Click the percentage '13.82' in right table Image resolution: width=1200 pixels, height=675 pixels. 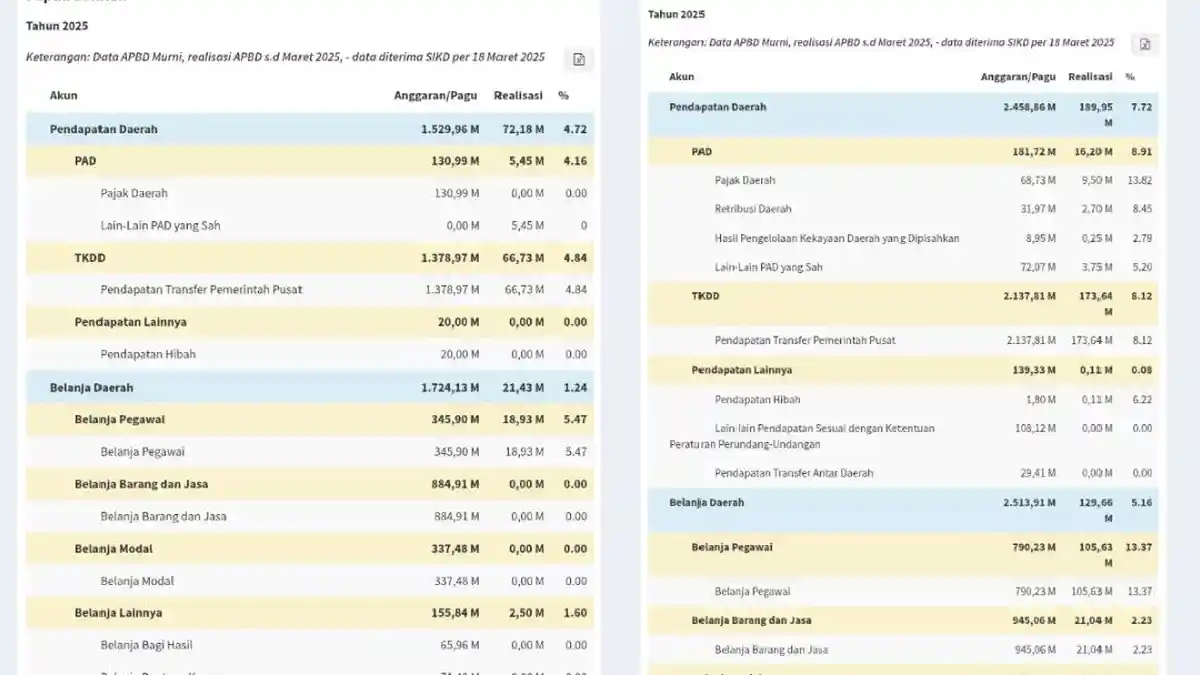coord(1139,181)
